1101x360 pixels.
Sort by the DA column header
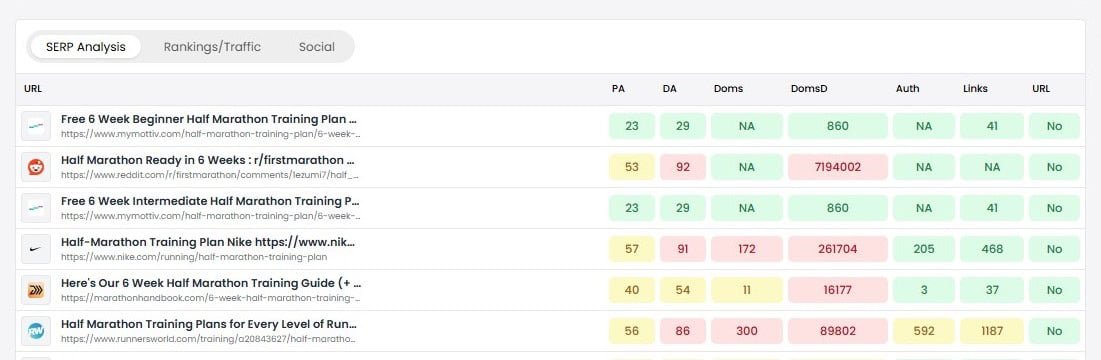tap(669, 89)
